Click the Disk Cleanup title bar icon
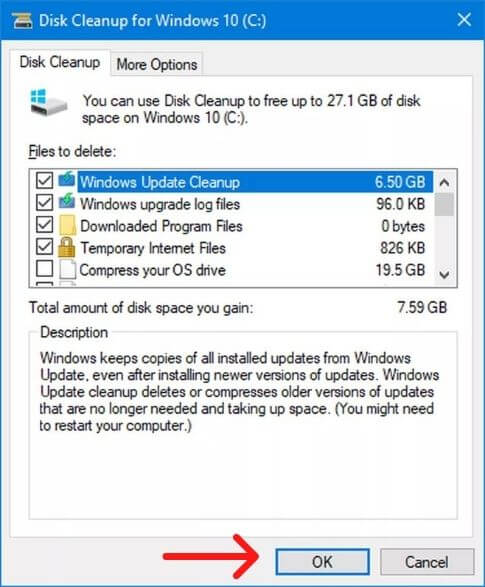 pos(22,20)
